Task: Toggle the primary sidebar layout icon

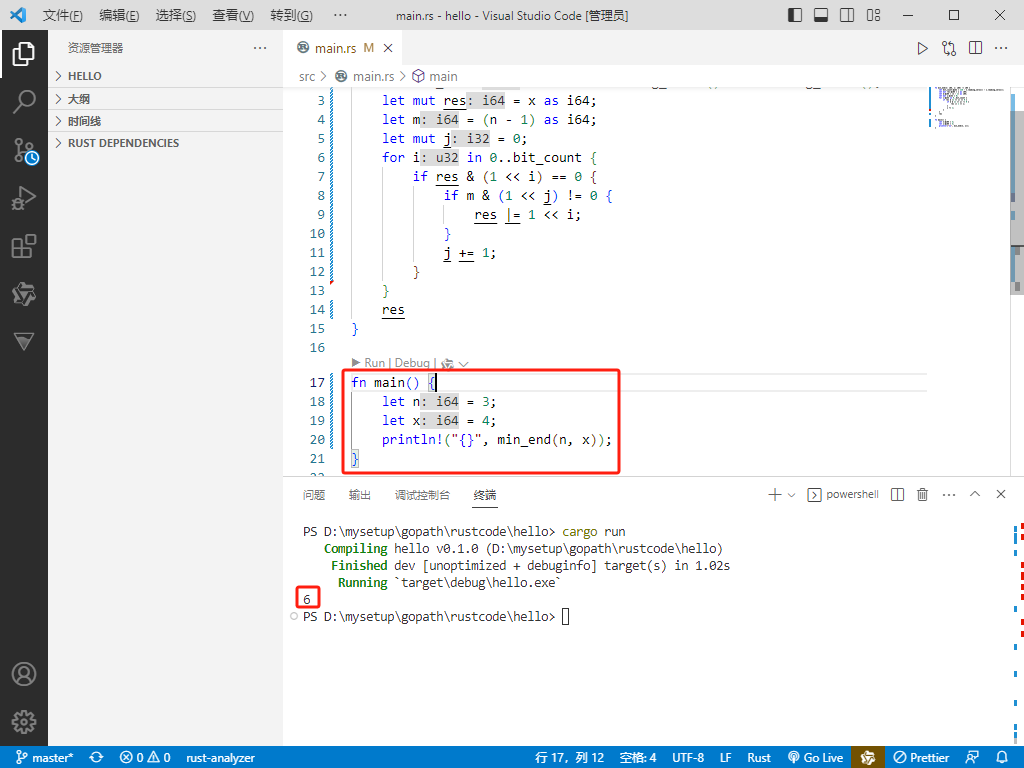Action: [x=795, y=15]
